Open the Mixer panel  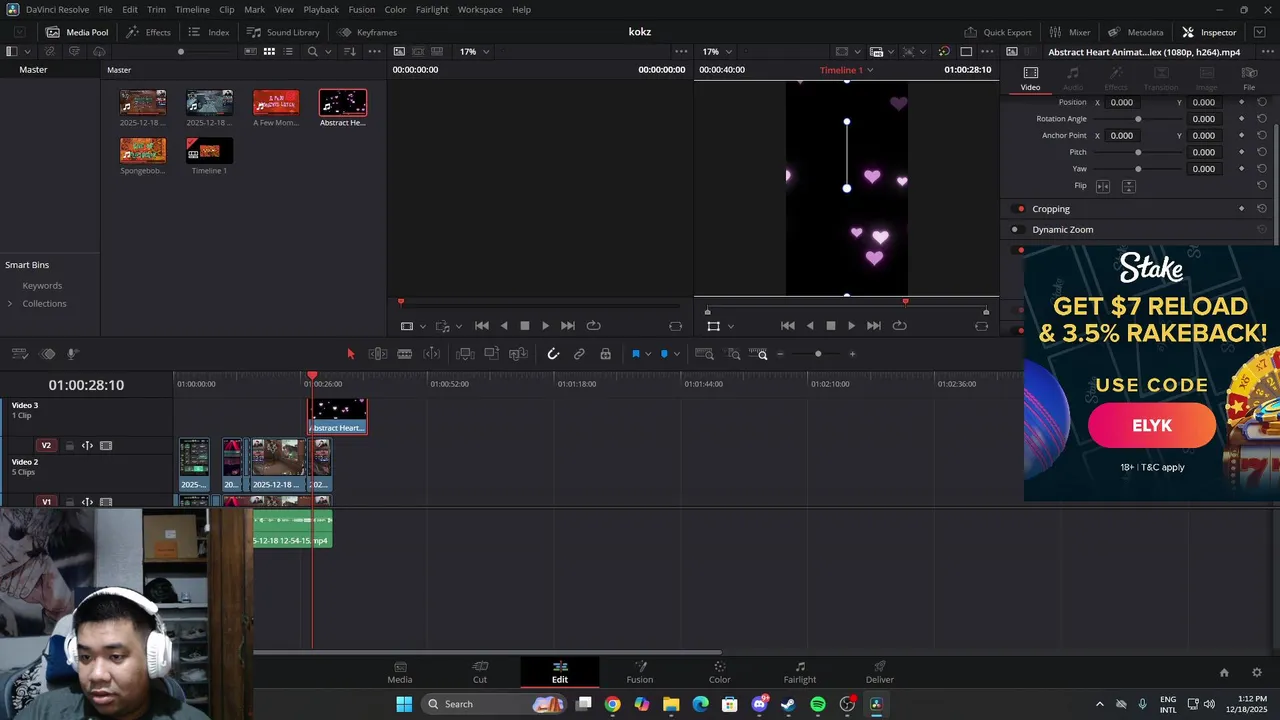1070,32
